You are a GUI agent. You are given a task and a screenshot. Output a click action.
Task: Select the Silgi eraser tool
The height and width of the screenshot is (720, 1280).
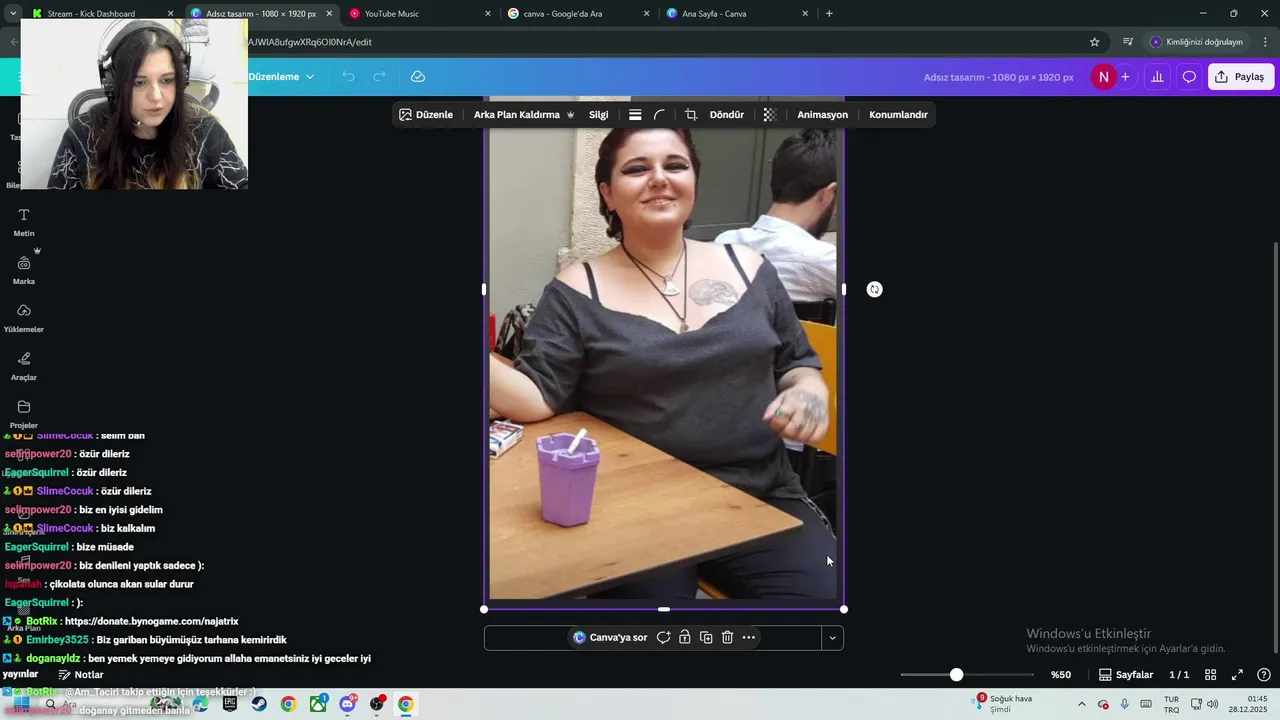(598, 115)
